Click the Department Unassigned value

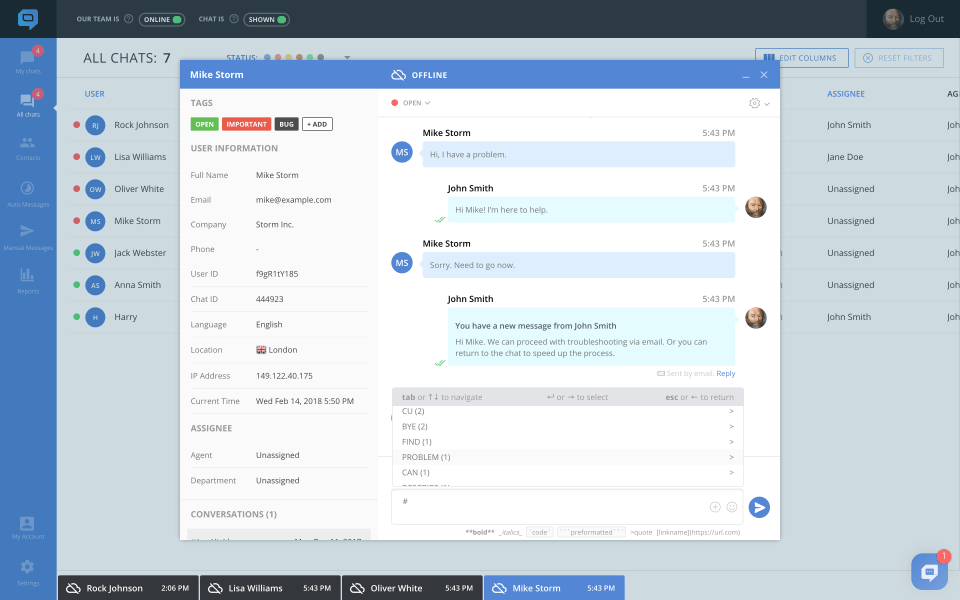pos(277,481)
